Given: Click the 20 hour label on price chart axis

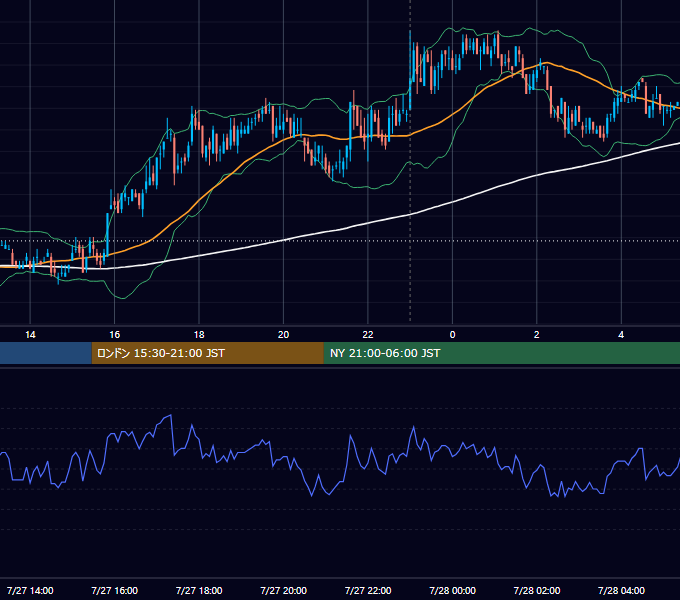Looking at the screenshot, I should (283, 335).
